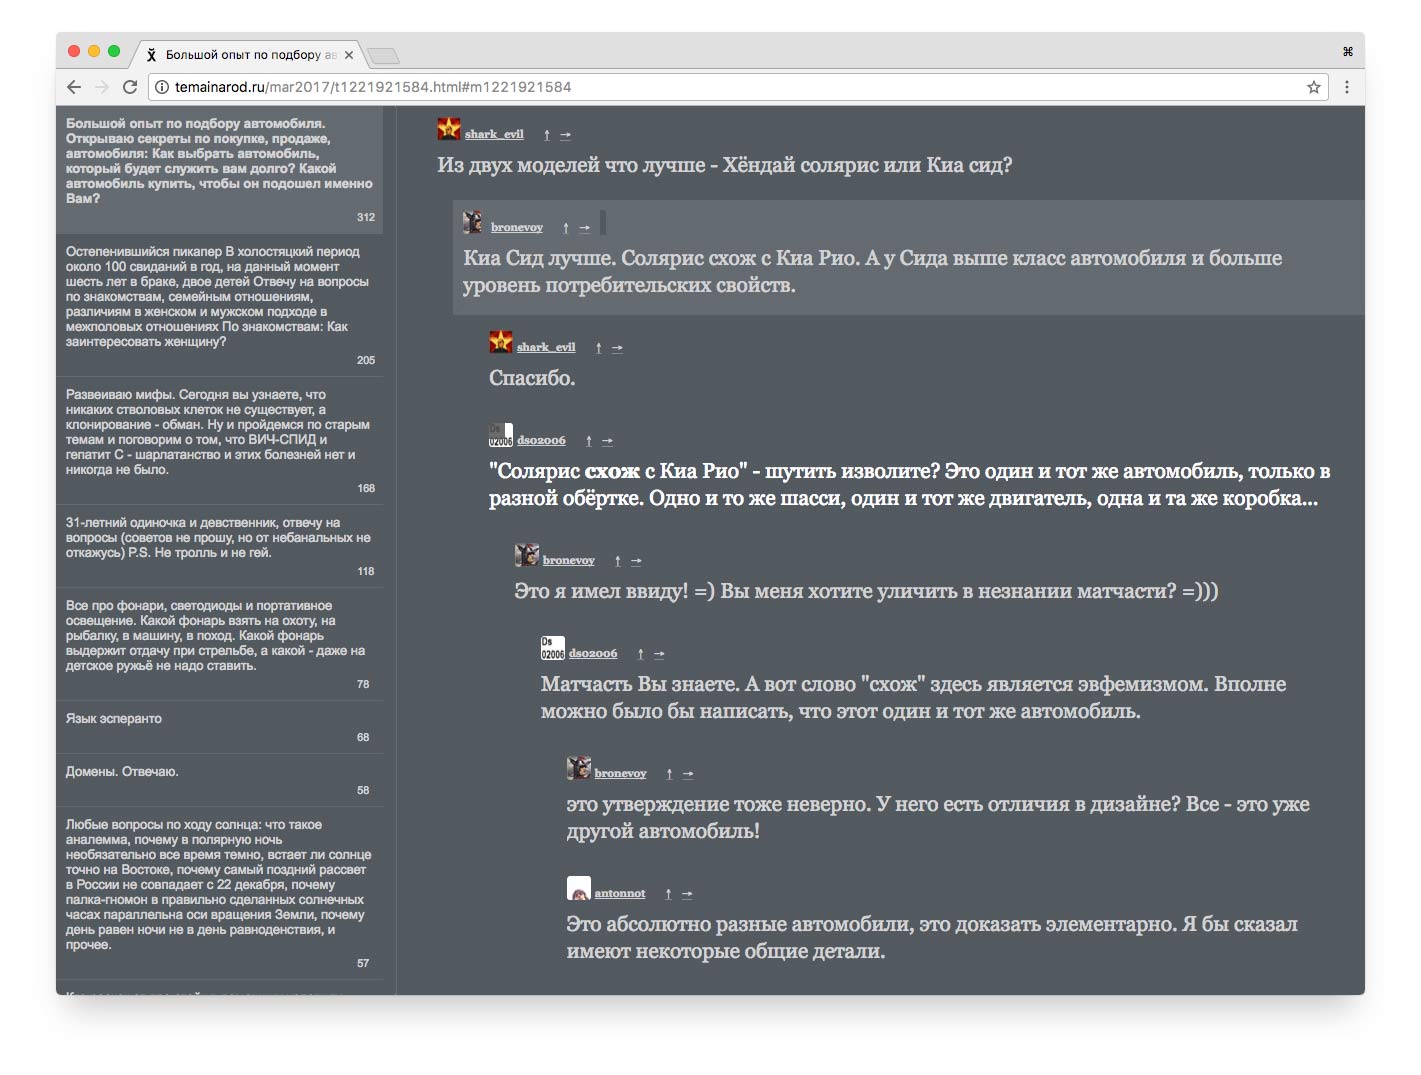
Task: Click shark_evil avatar above Solaris vs Ceed question
Action: [x=449, y=129]
